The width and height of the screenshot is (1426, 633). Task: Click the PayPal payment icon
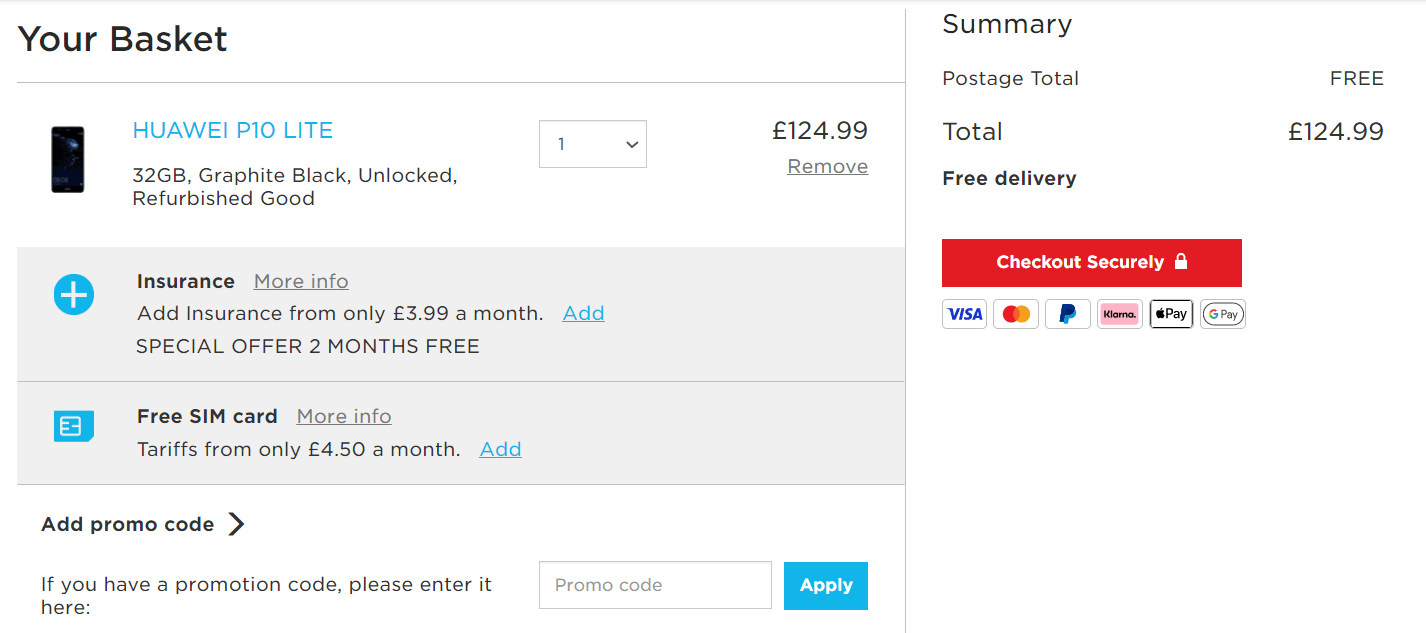coord(1068,314)
